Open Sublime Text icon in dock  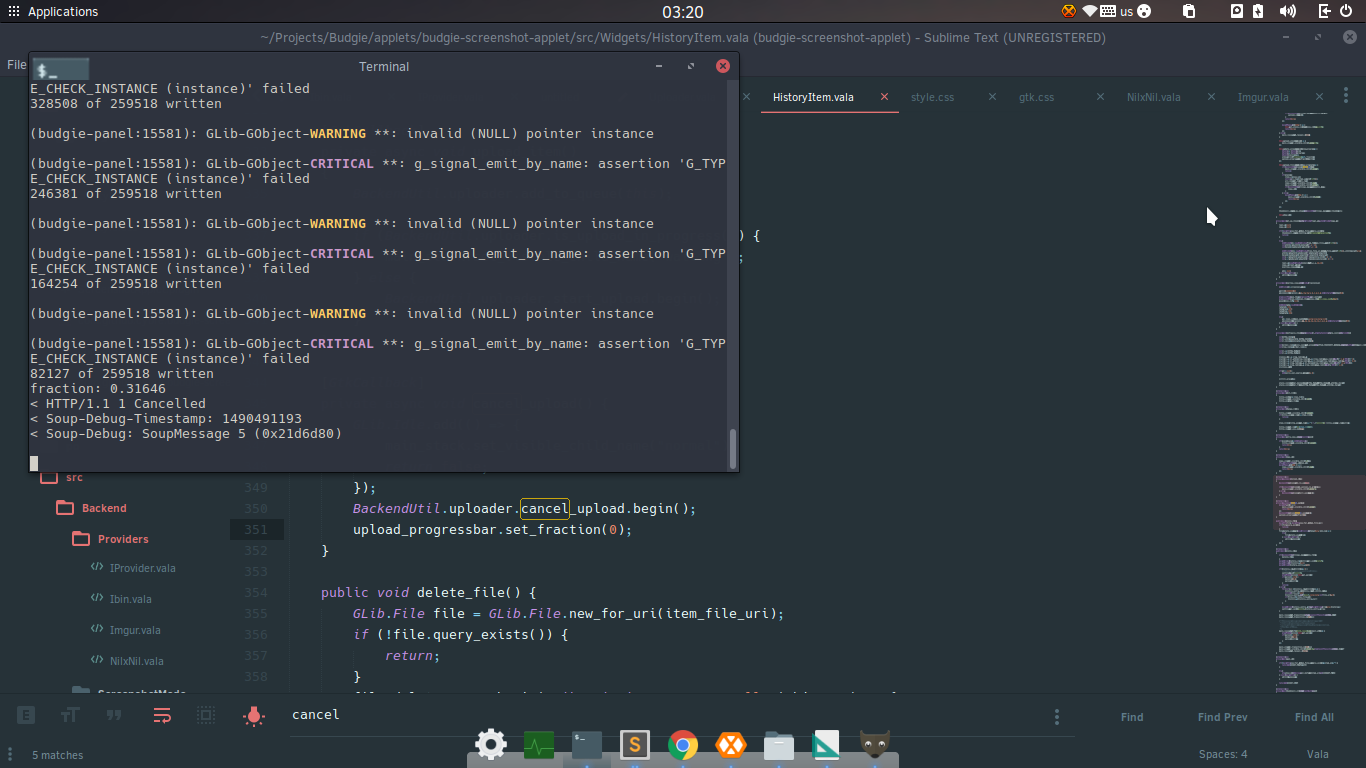[635, 744]
